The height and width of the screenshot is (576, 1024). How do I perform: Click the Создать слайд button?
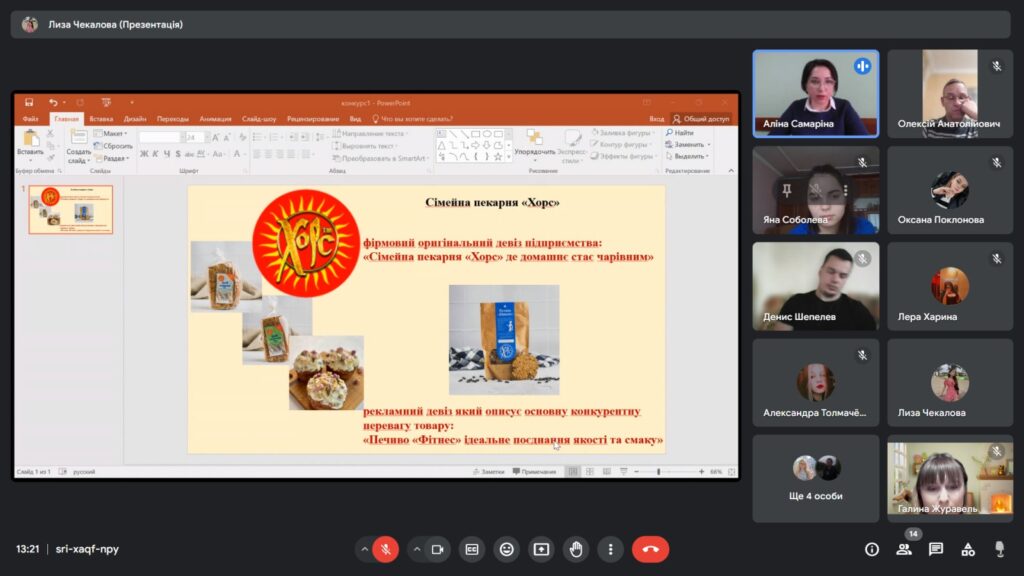78,146
